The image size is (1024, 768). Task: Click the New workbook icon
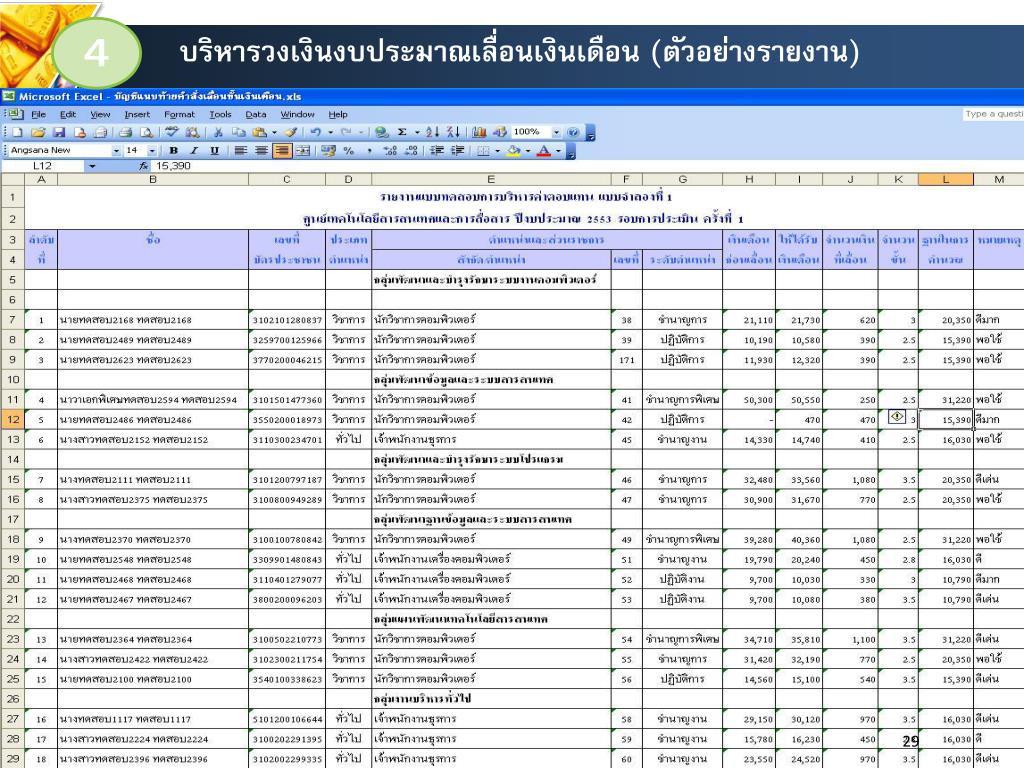point(18,133)
